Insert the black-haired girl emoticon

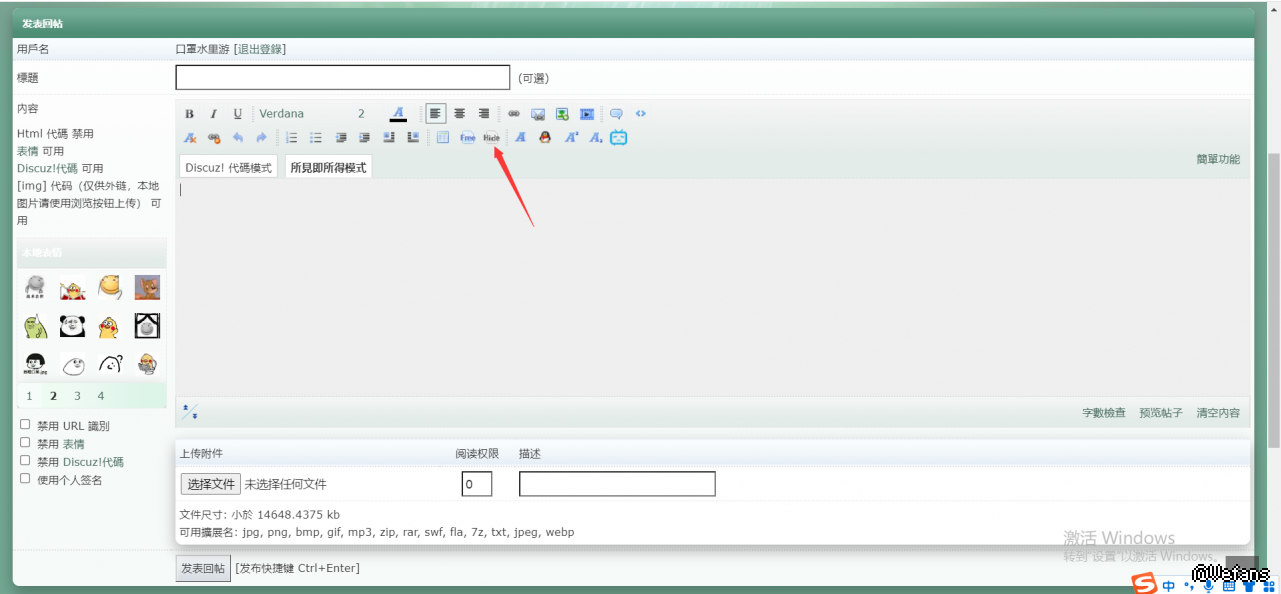pyautogui.click(x=35, y=363)
